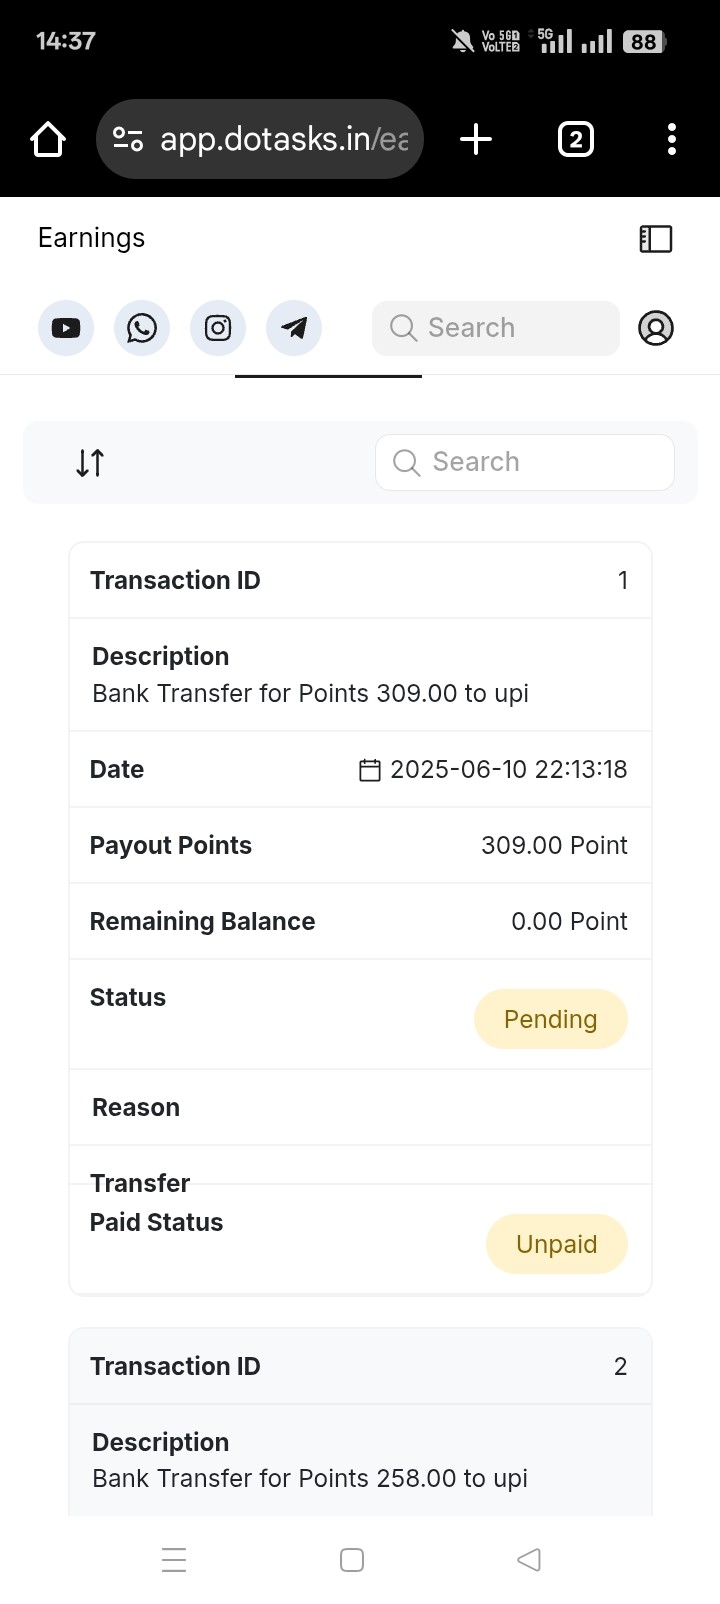Open the Telegram icon link
This screenshot has height=1604, width=720.
point(294,328)
